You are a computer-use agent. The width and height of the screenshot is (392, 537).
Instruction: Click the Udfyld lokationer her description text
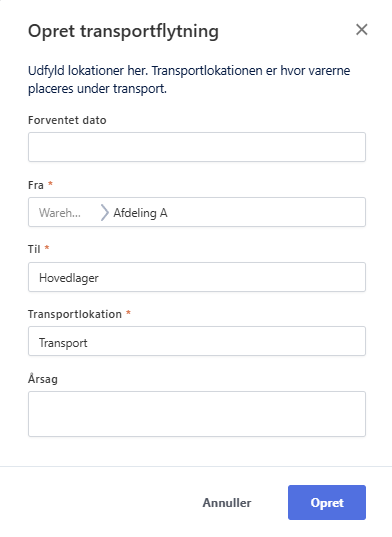[x=189, y=79]
